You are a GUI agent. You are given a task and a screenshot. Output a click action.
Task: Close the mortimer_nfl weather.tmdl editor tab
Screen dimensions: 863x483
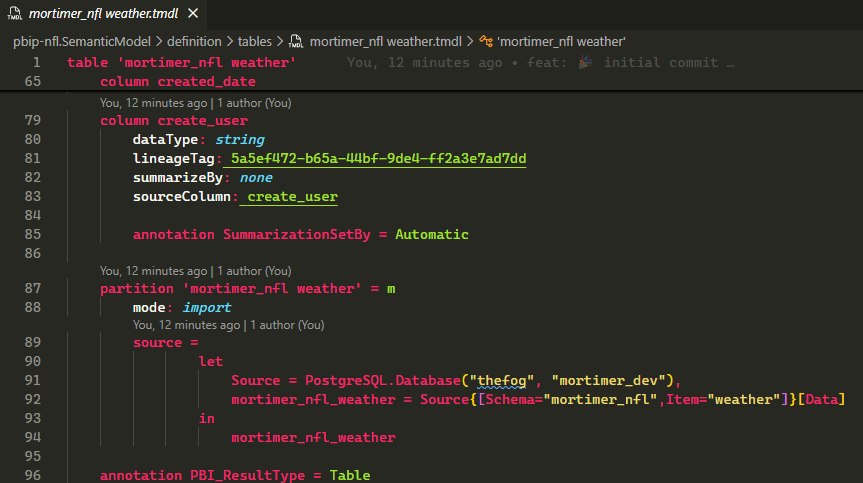click(x=193, y=15)
